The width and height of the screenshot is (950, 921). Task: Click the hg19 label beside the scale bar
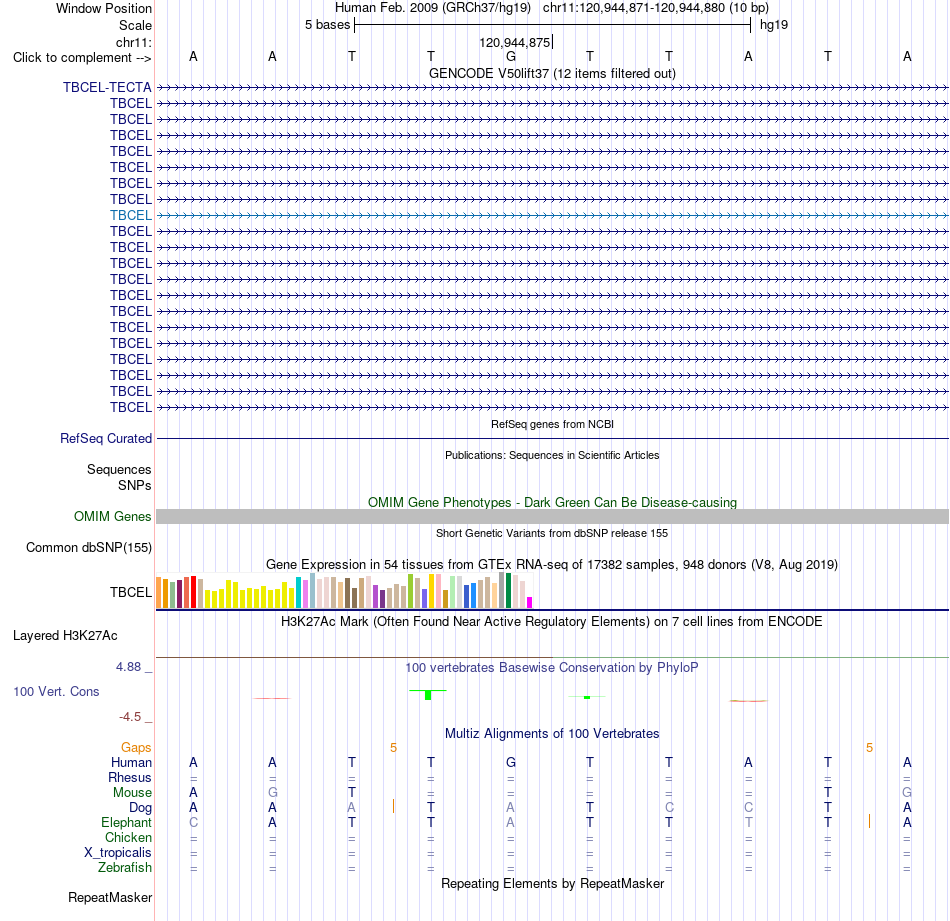point(774,25)
